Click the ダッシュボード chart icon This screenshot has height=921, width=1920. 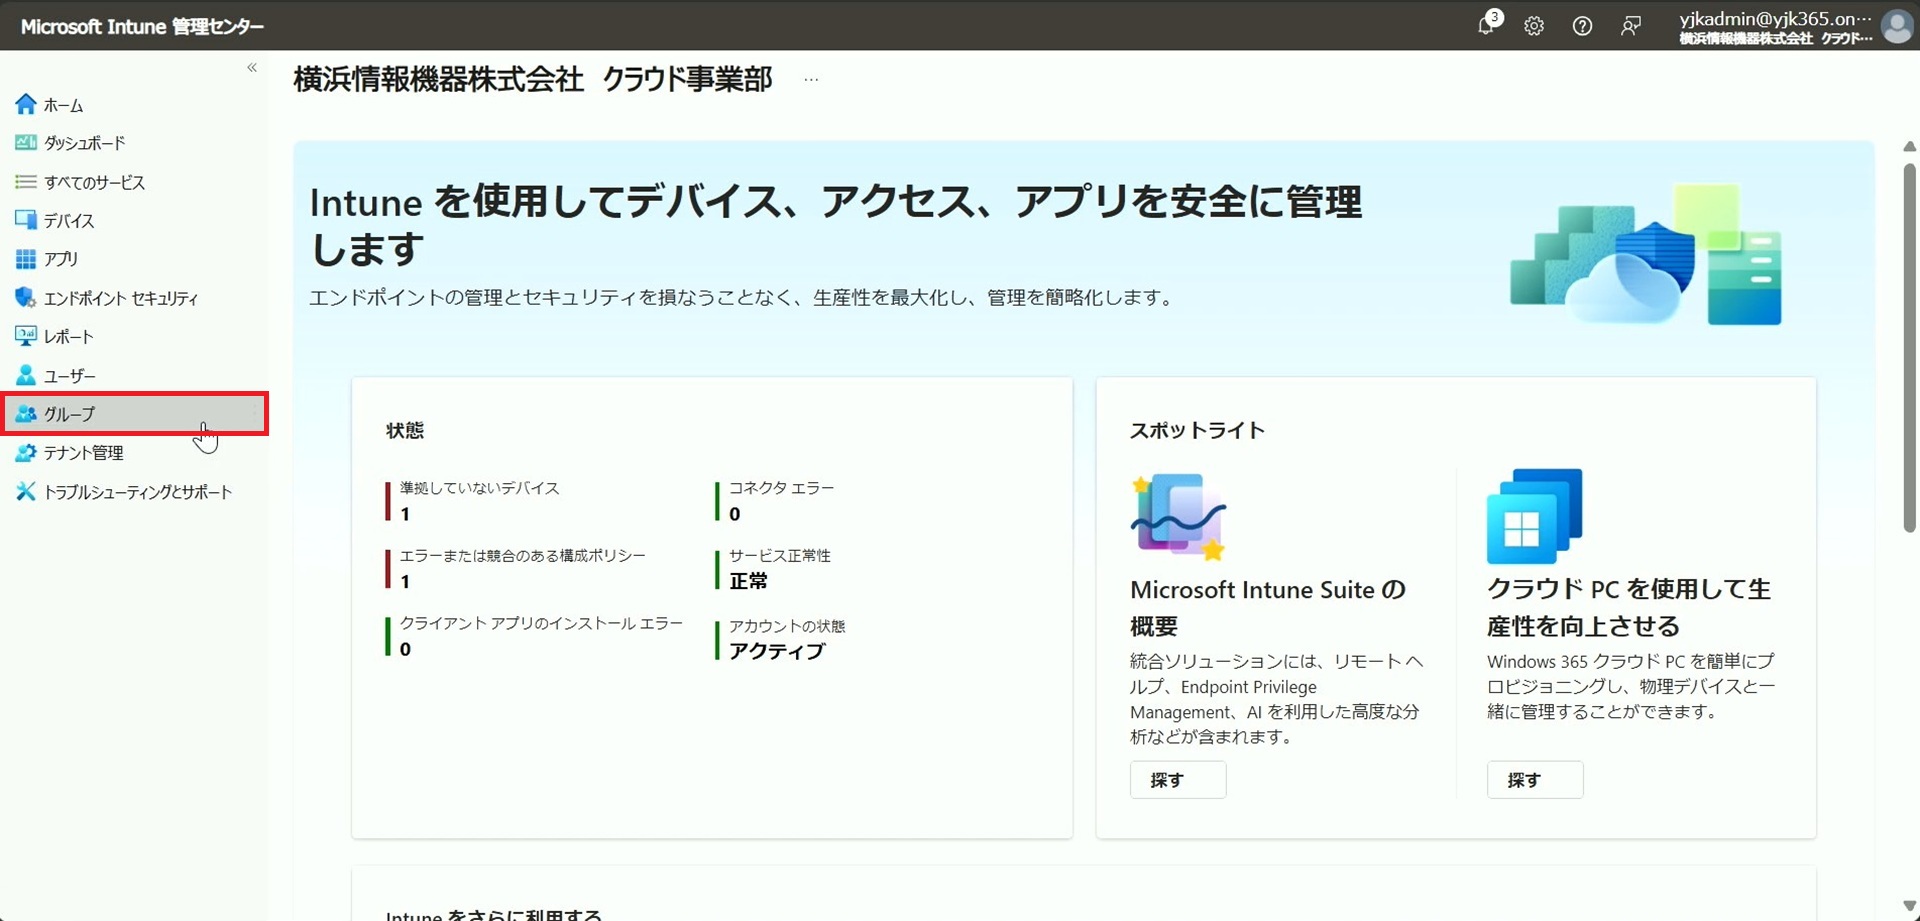(x=26, y=143)
